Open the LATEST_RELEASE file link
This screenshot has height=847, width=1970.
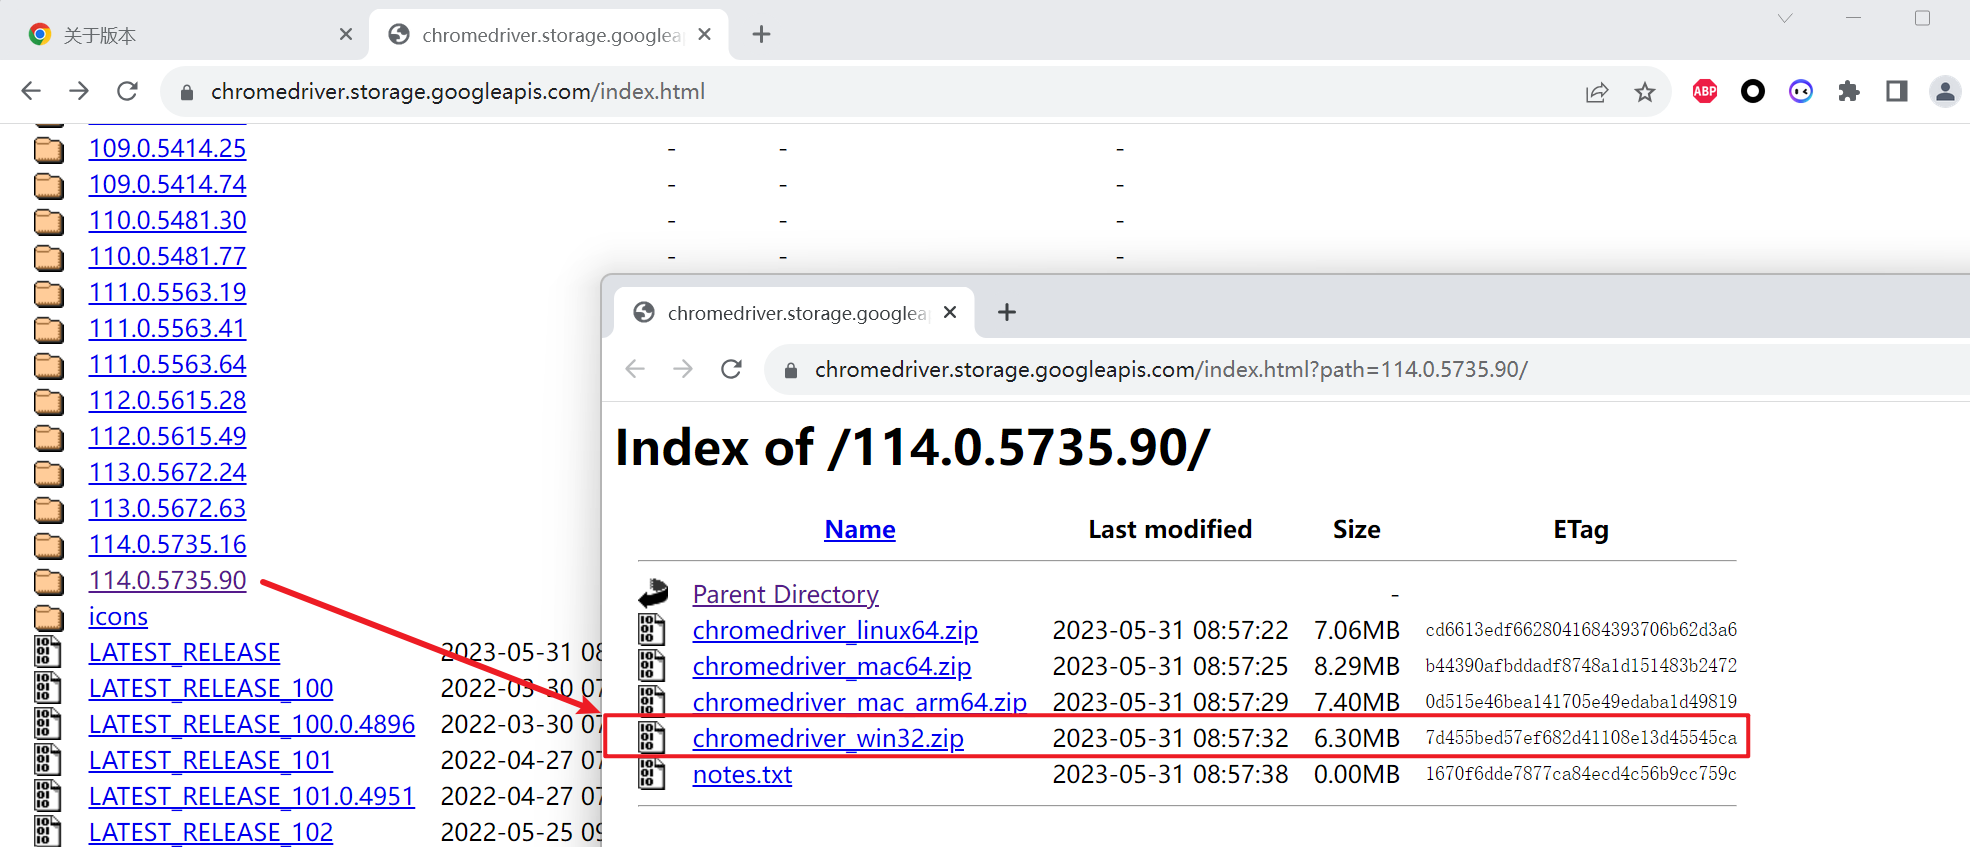click(184, 652)
